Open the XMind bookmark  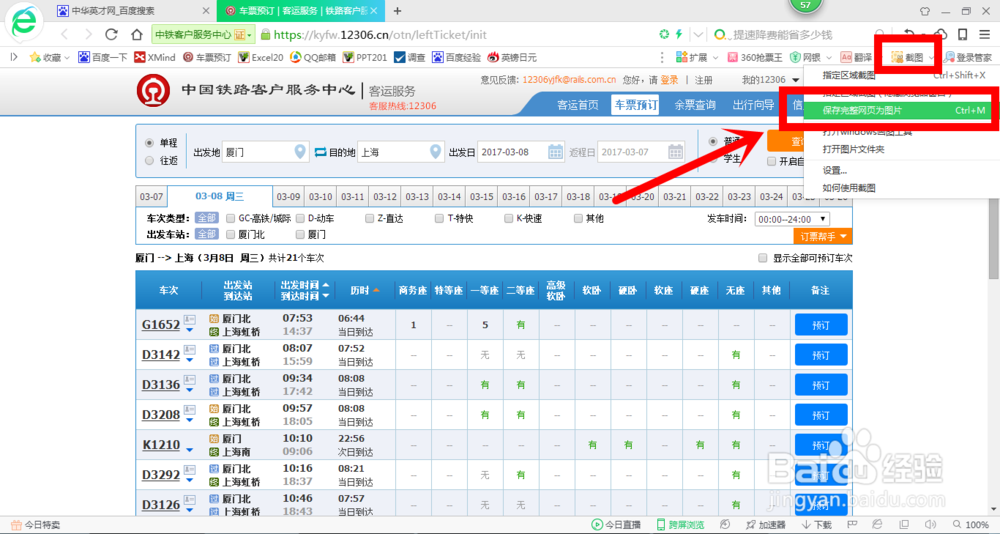(154, 57)
